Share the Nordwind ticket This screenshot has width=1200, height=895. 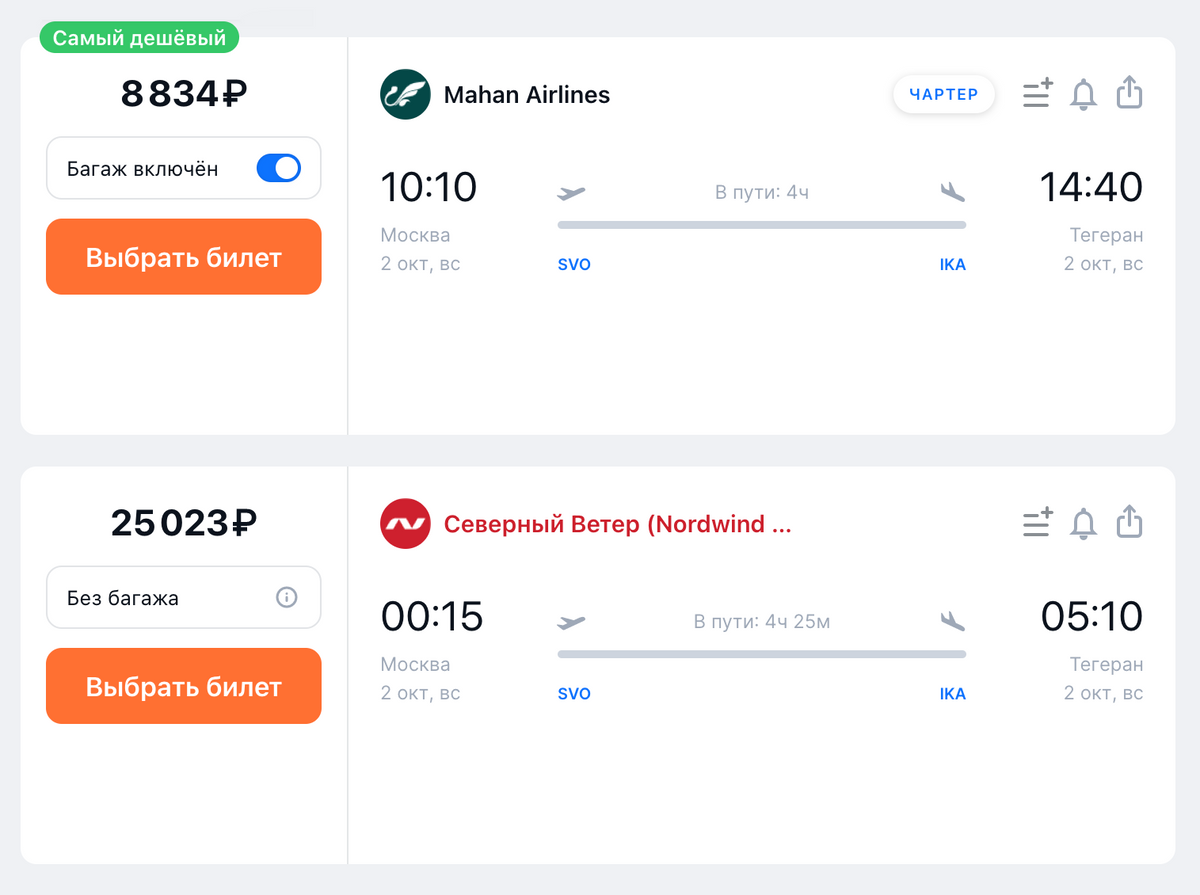pos(1129,521)
